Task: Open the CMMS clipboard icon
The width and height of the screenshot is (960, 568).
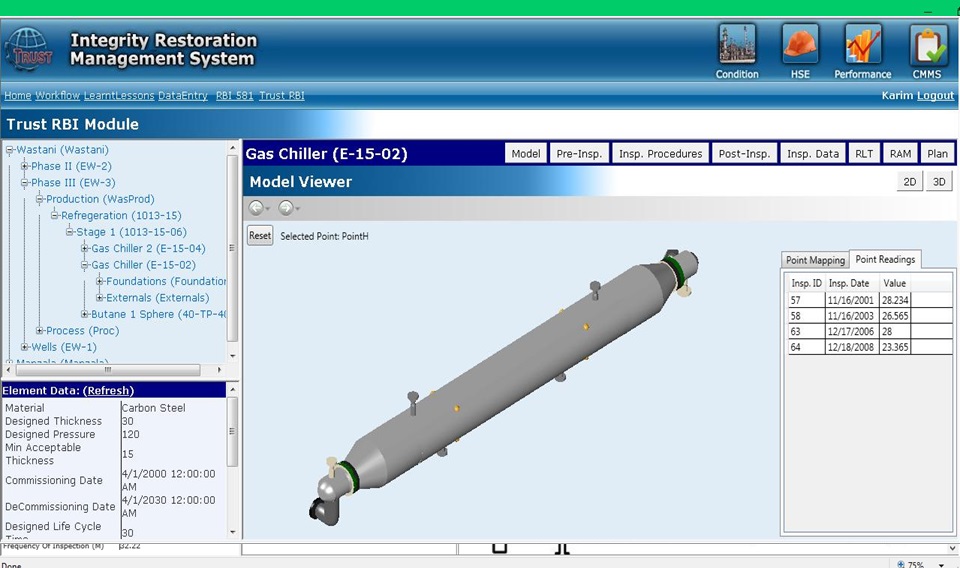Action: coord(927,45)
